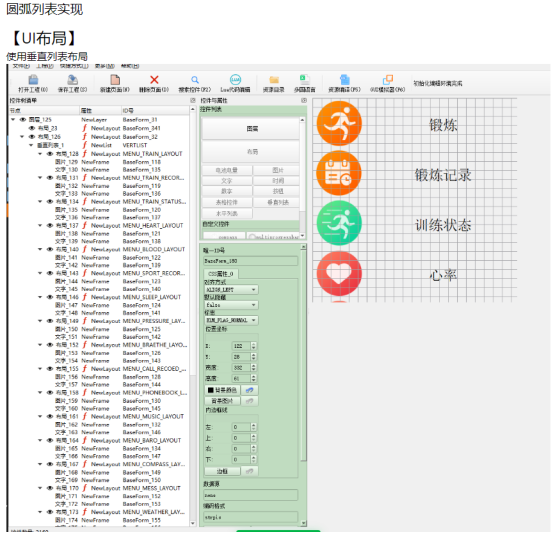Click the 图片 widget button

tap(278, 170)
